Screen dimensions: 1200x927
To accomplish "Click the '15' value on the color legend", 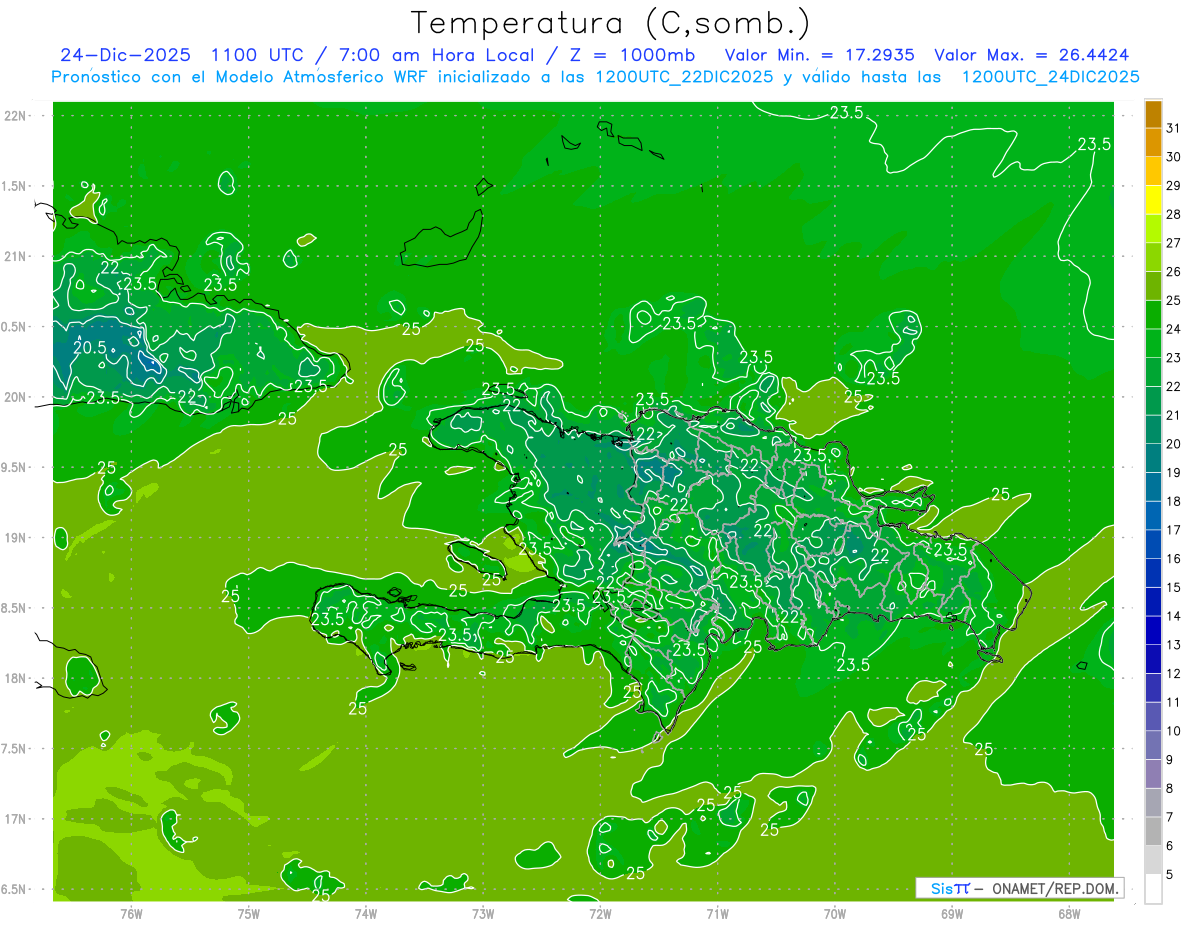I will coord(1173,587).
